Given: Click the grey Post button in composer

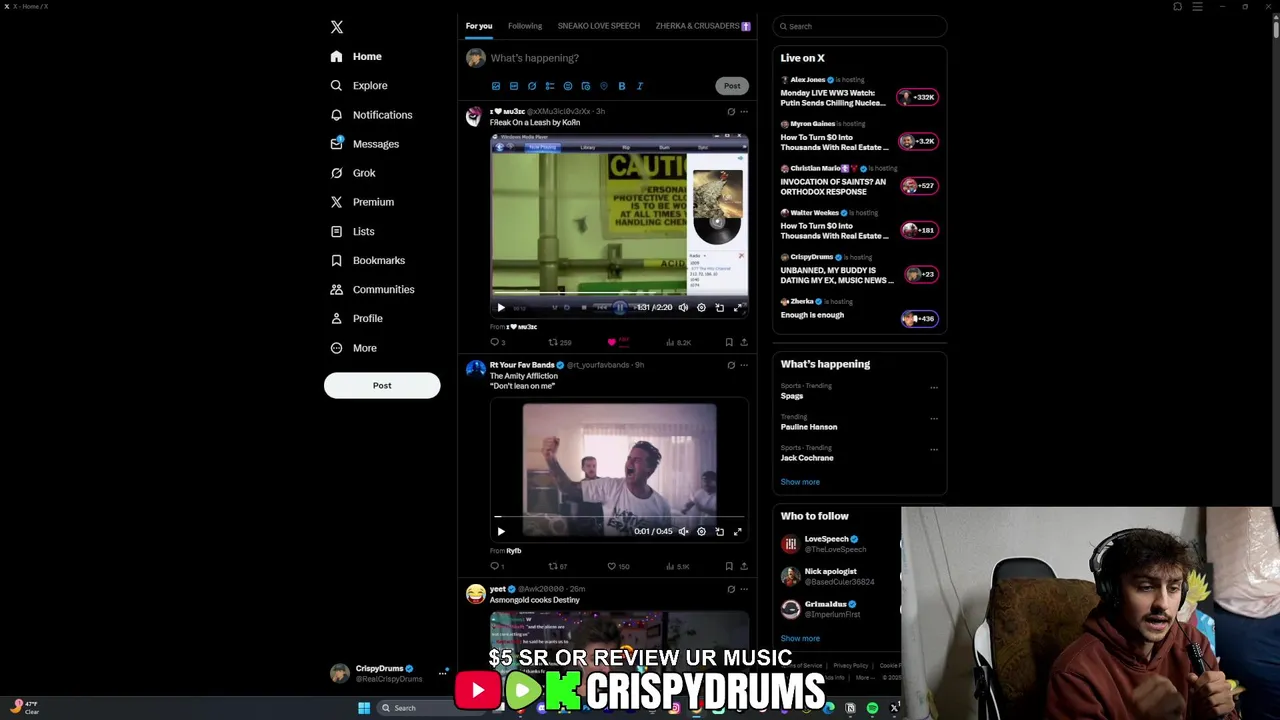Looking at the screenshot, I should pyautogui.click(x=732, y=86).
